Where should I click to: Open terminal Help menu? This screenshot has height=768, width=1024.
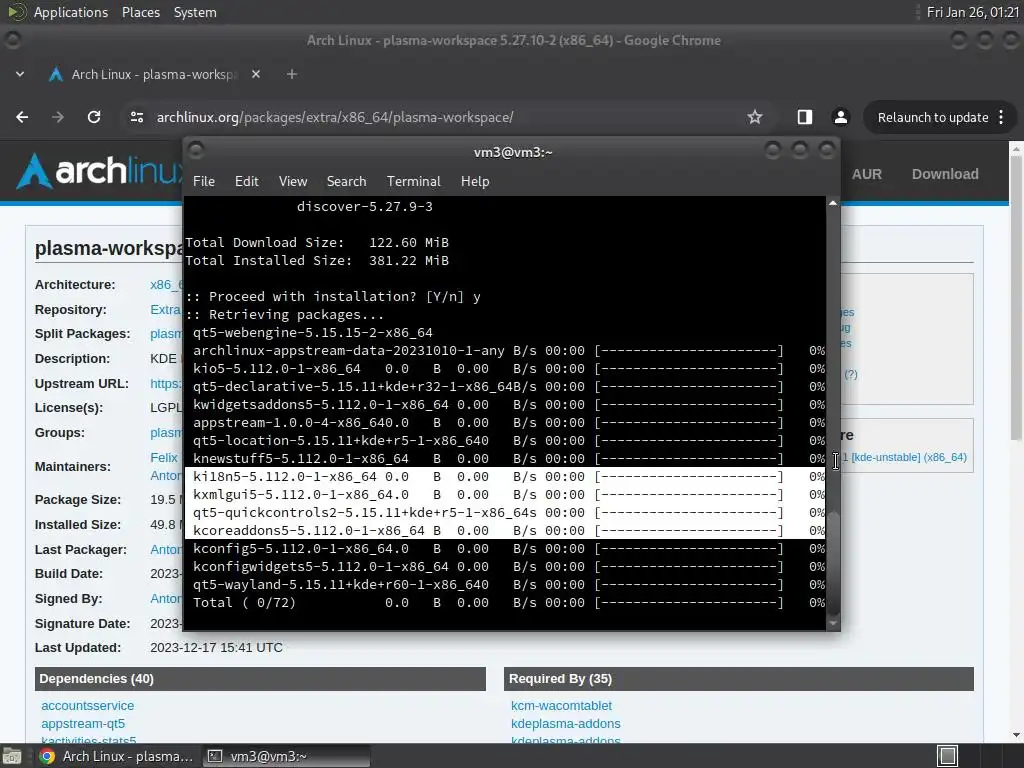tap(475, 181)
